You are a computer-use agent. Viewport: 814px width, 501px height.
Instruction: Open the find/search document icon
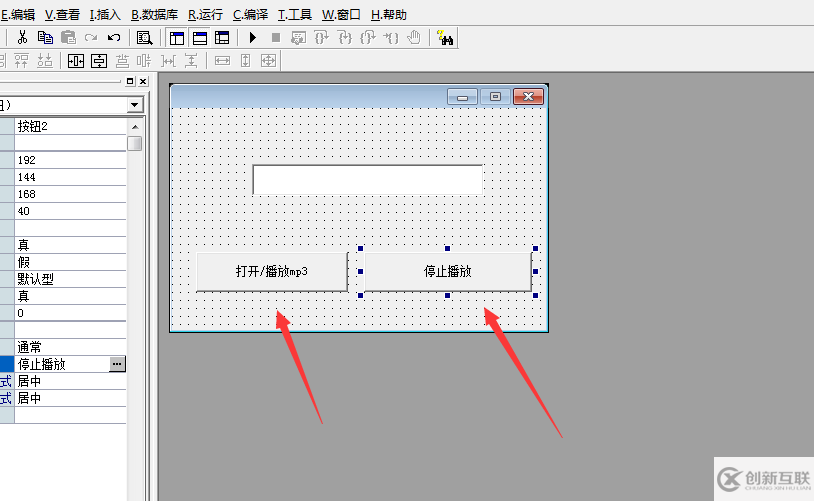click(144, 38)
